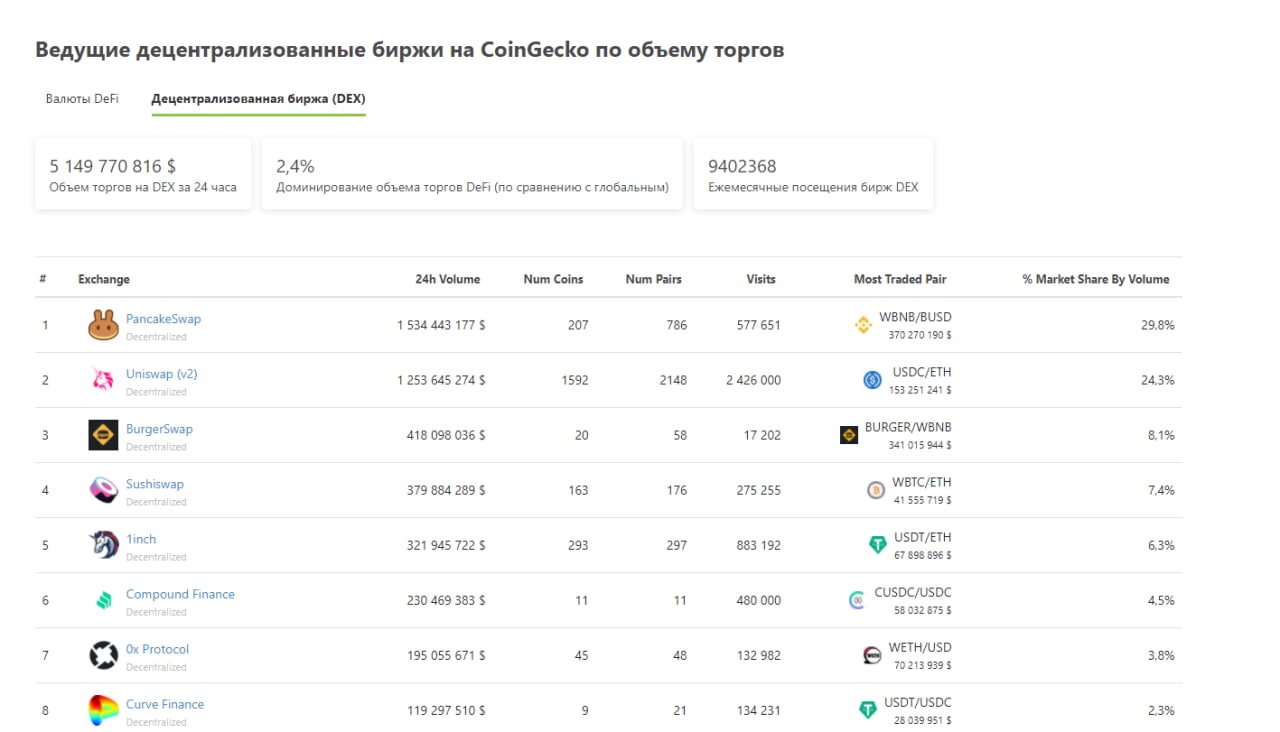Click PancakeSwap volume 1 534 443 177 $

tap(441, 325)
